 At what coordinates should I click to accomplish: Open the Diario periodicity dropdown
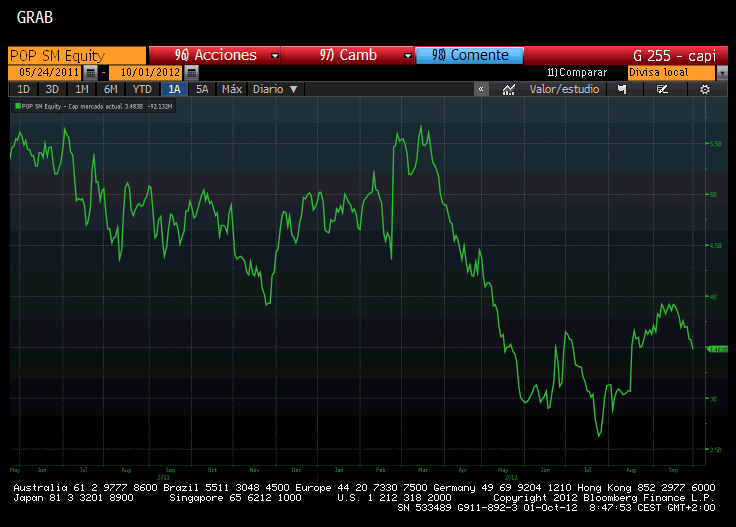pos(276,89)
